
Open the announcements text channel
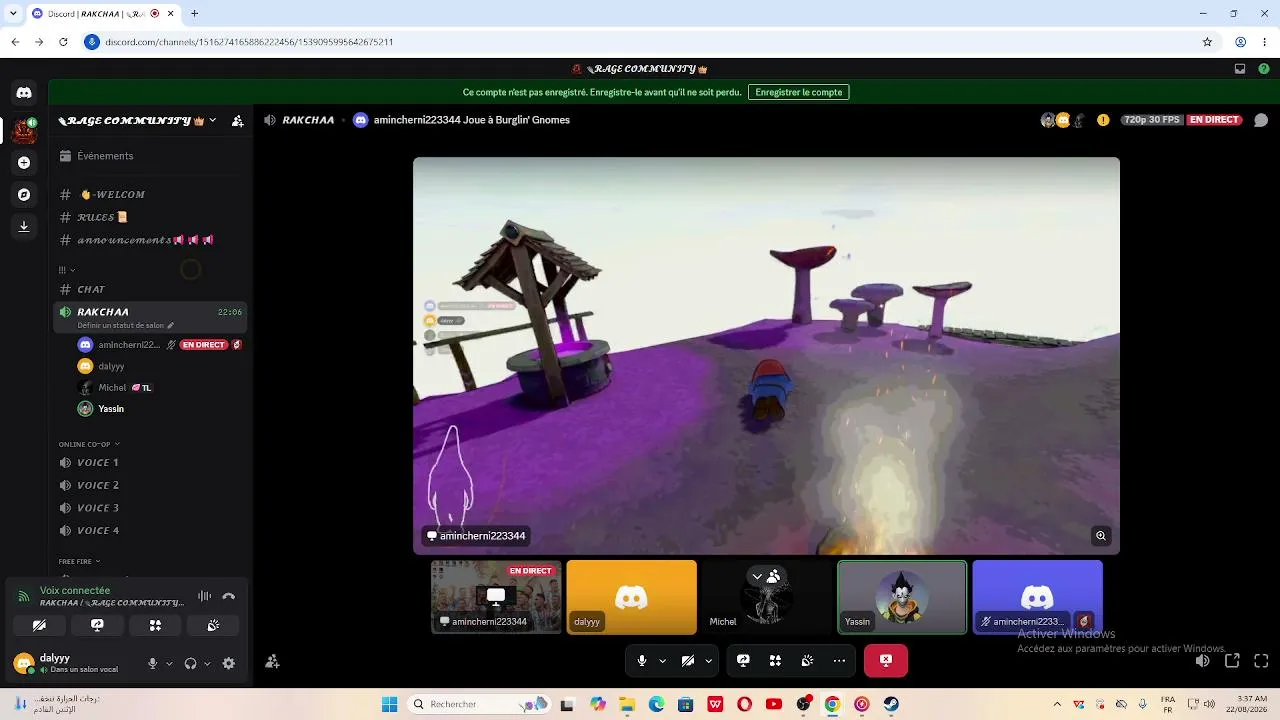click(150, 240)
